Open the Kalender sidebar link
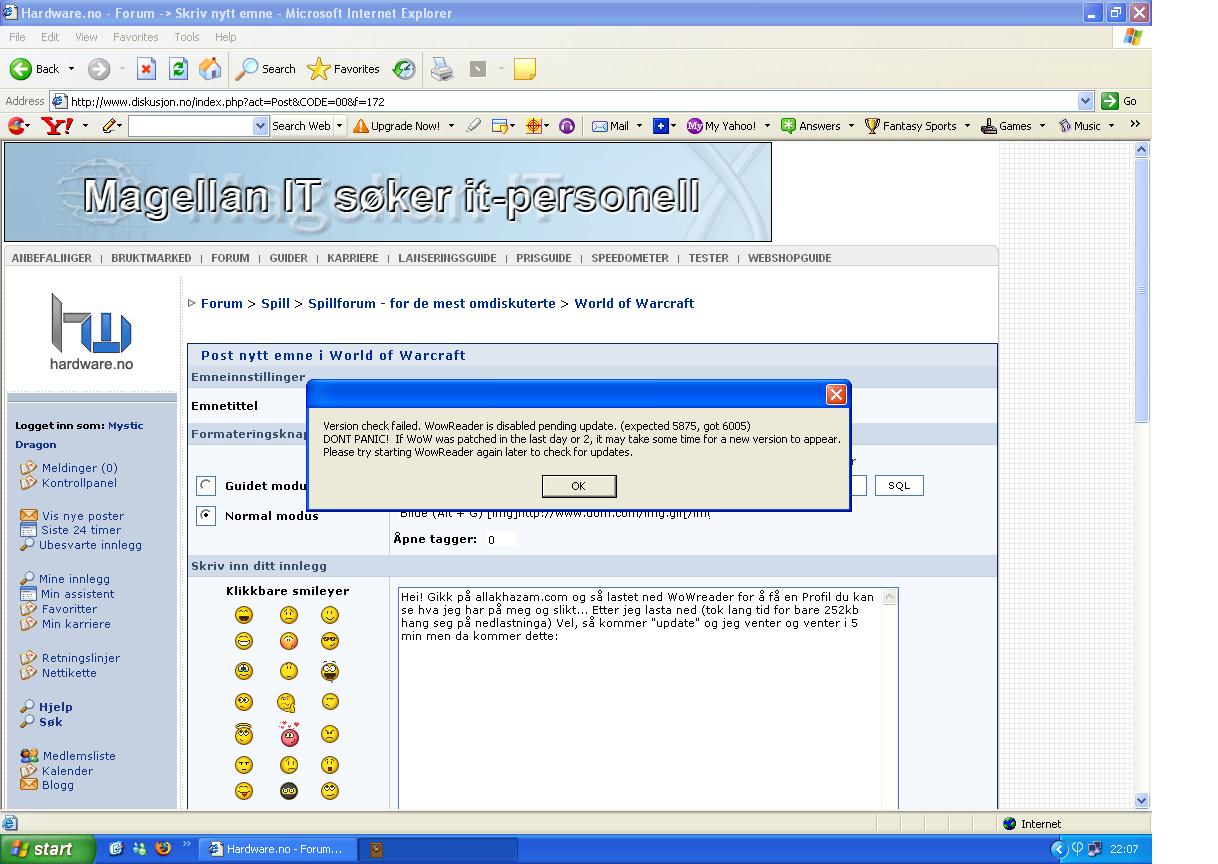The image size is (1218, 864). click(x=67, y=771)
